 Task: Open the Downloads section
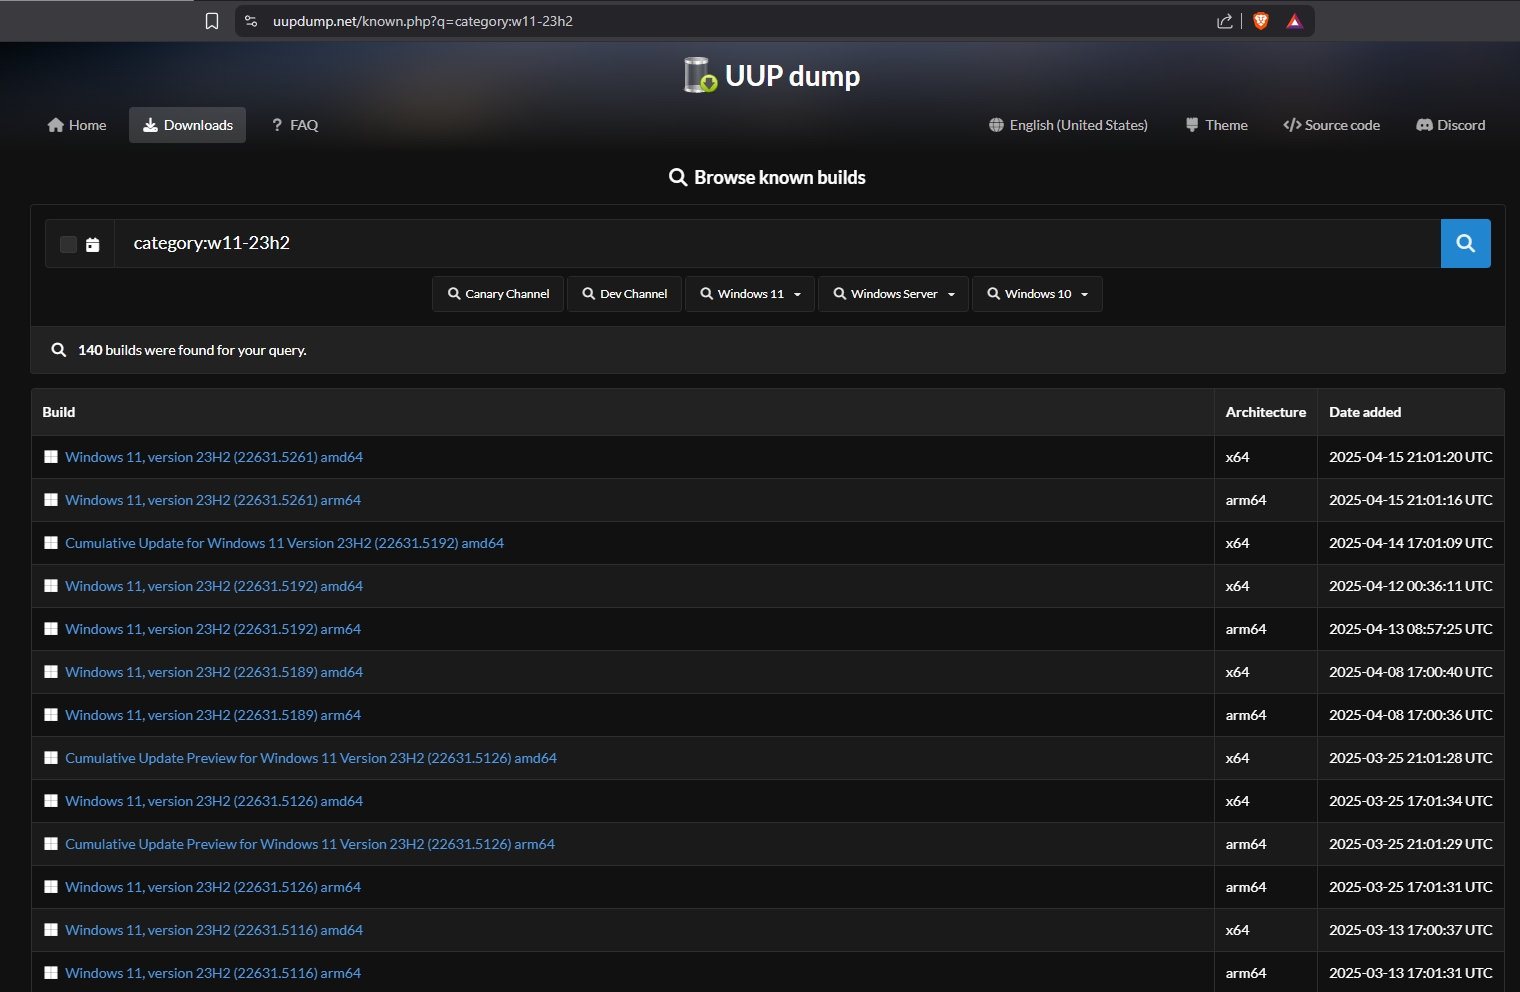coord(187,125)
